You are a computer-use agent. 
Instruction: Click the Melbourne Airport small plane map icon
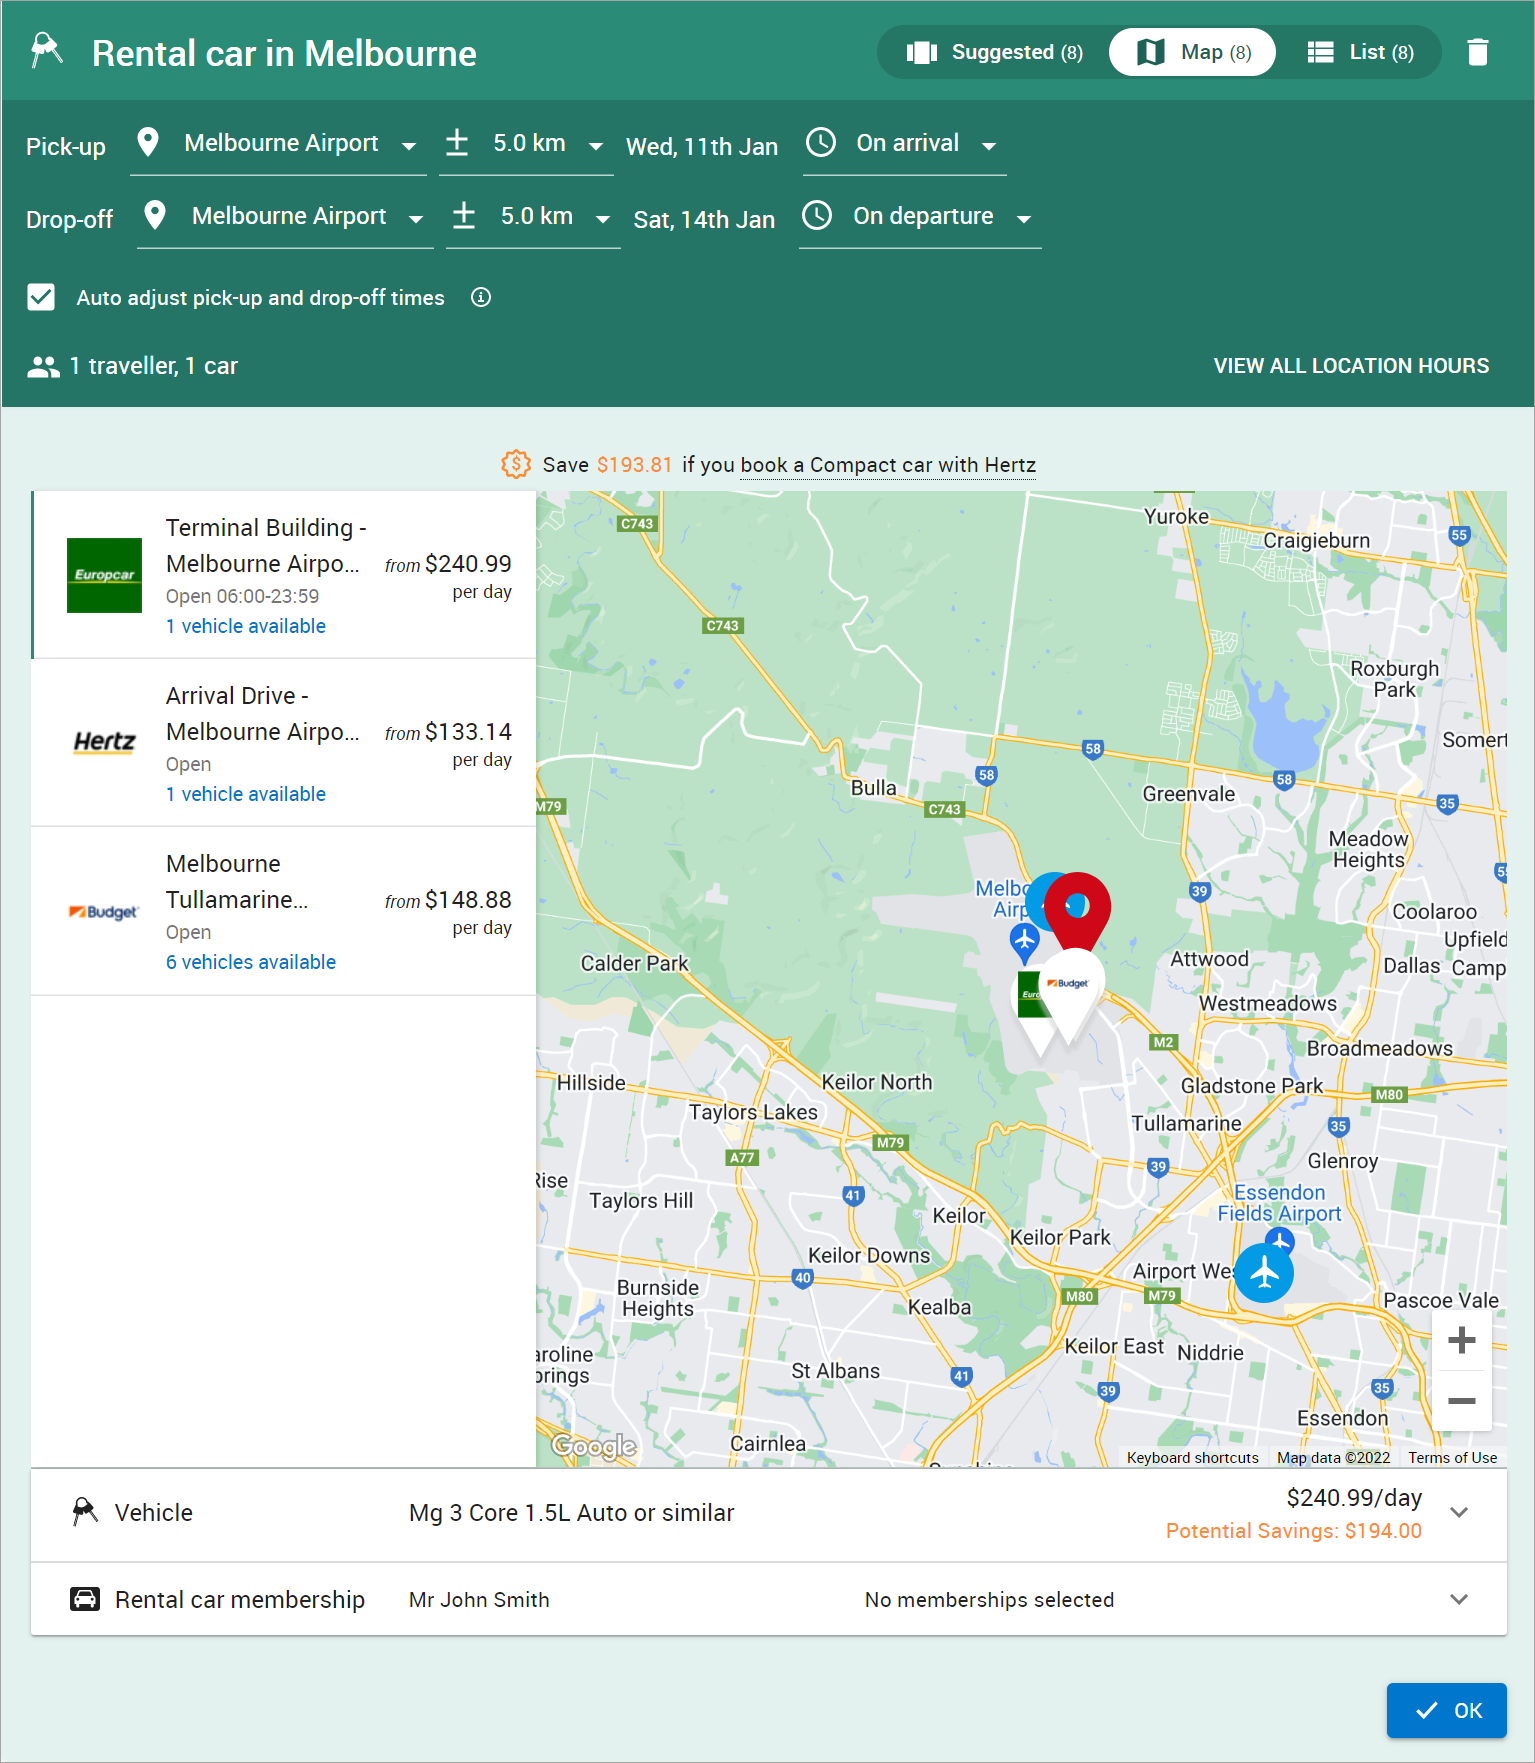pos(1024,941)
